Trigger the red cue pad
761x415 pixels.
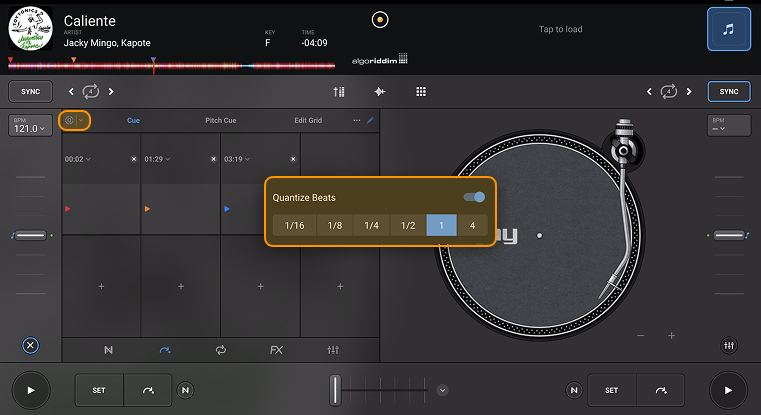[x=101, y=209]
